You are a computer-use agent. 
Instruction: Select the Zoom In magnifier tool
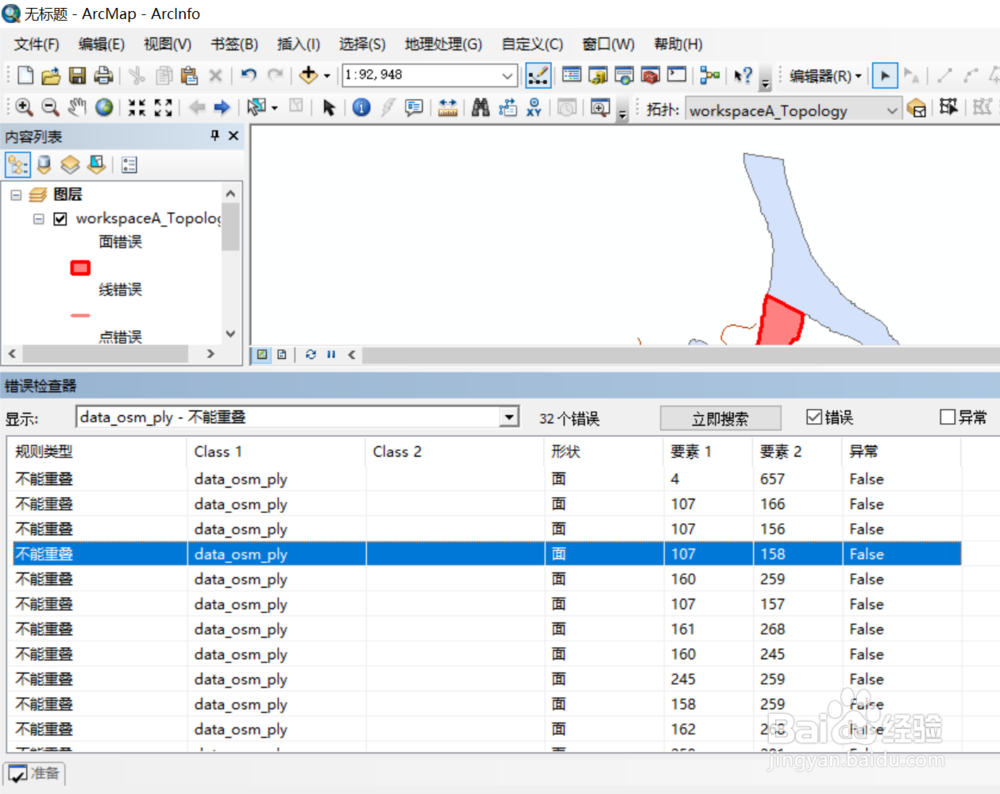(x=24, y=107)
